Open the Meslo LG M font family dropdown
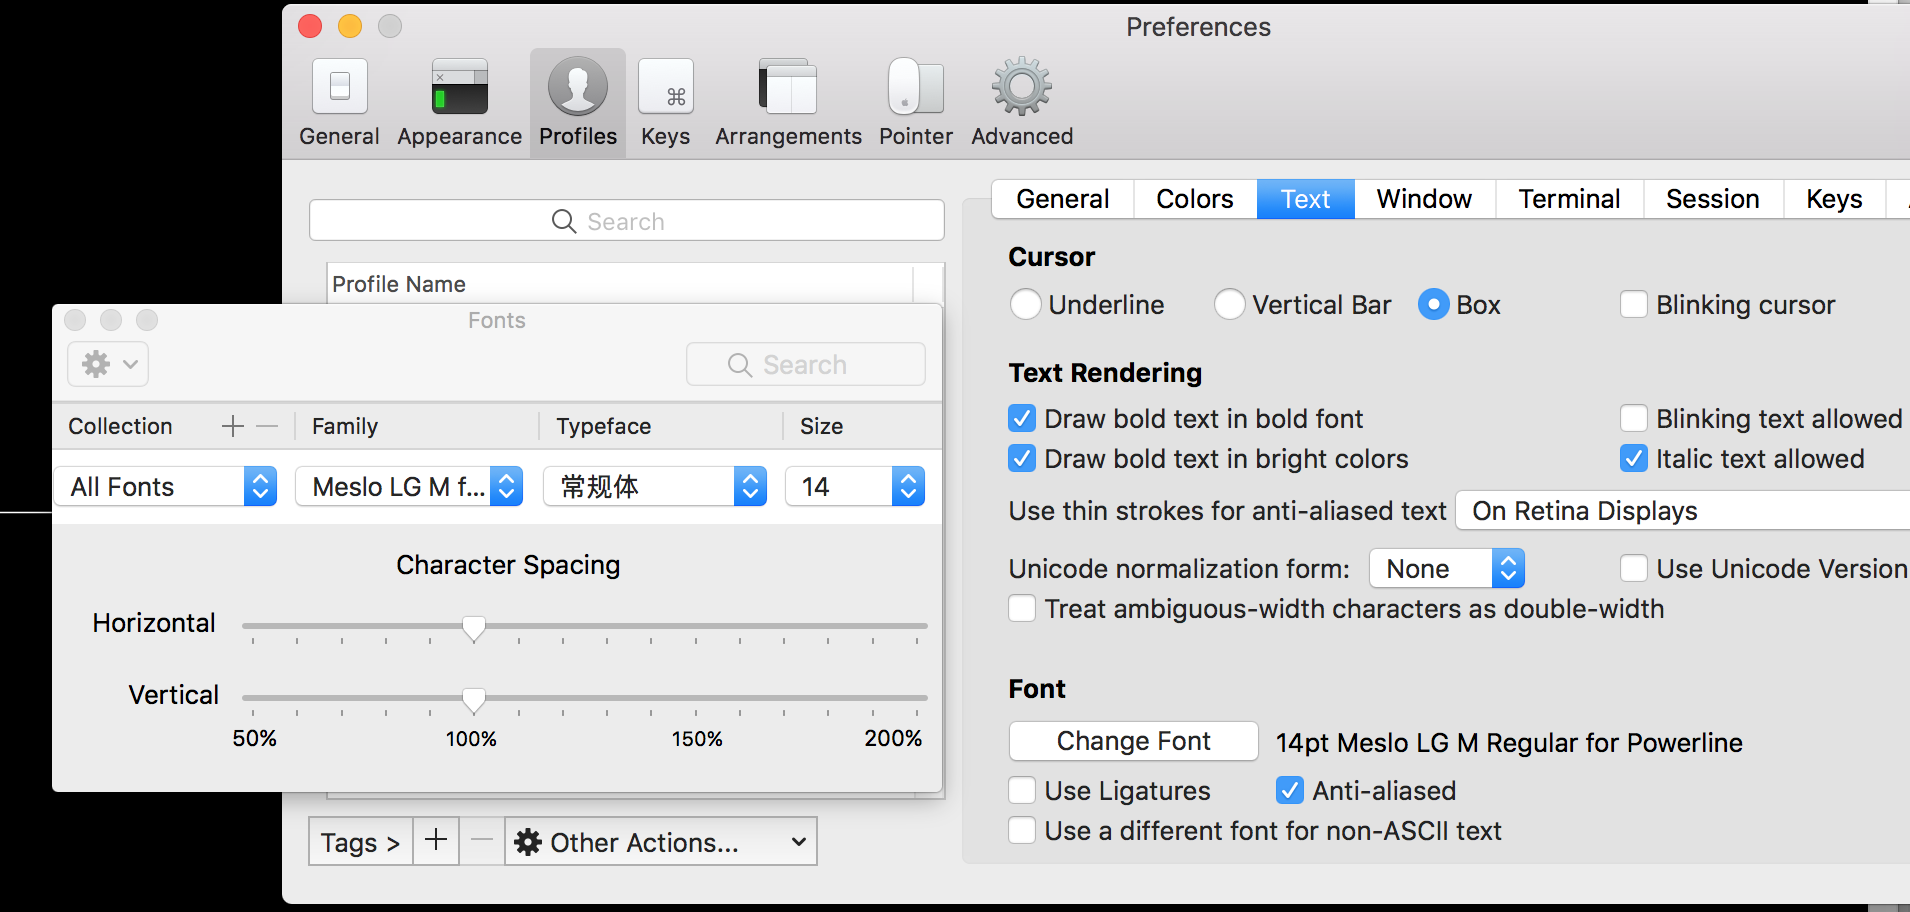Screen dimensions: 1910x912 409,487
